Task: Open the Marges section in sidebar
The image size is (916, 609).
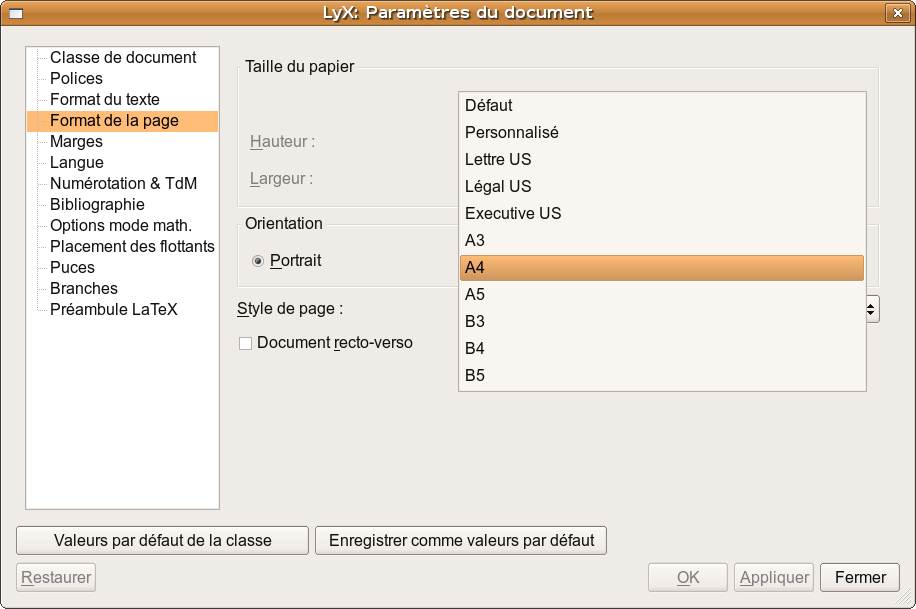Action: click(76, 142)
